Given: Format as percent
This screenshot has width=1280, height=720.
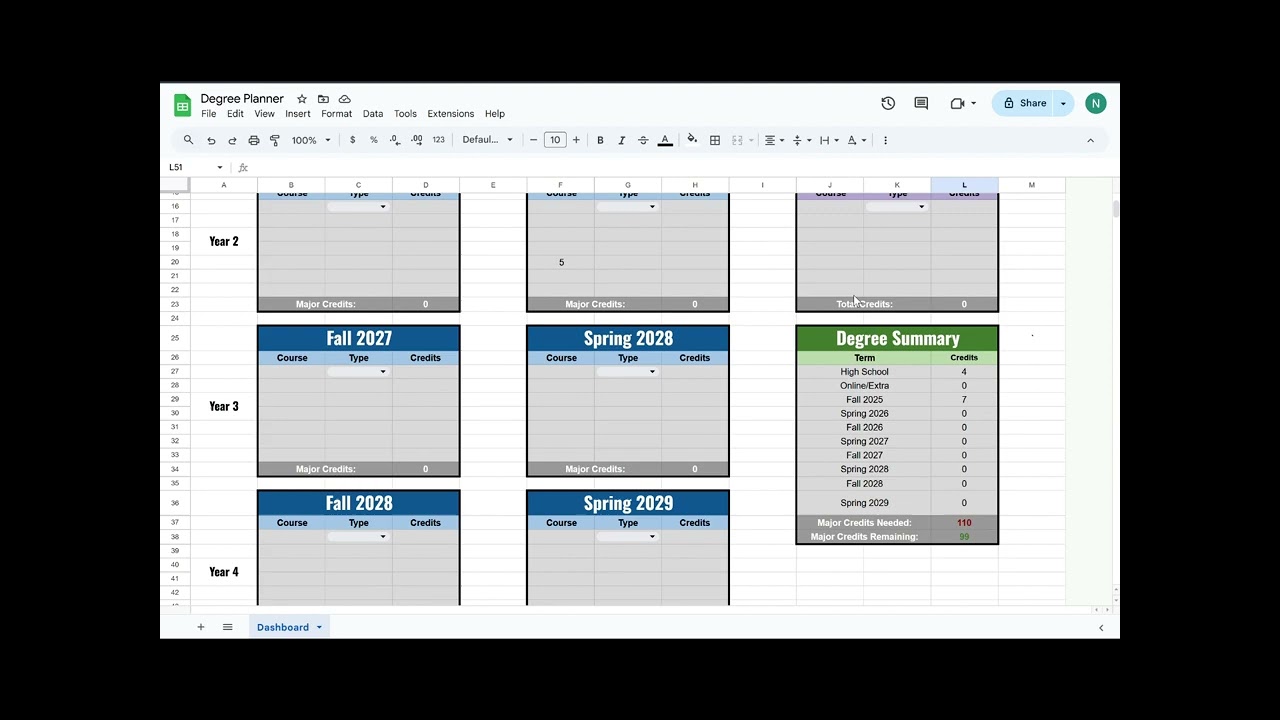Looking at the screenshot, I should (x=374, y=140).
